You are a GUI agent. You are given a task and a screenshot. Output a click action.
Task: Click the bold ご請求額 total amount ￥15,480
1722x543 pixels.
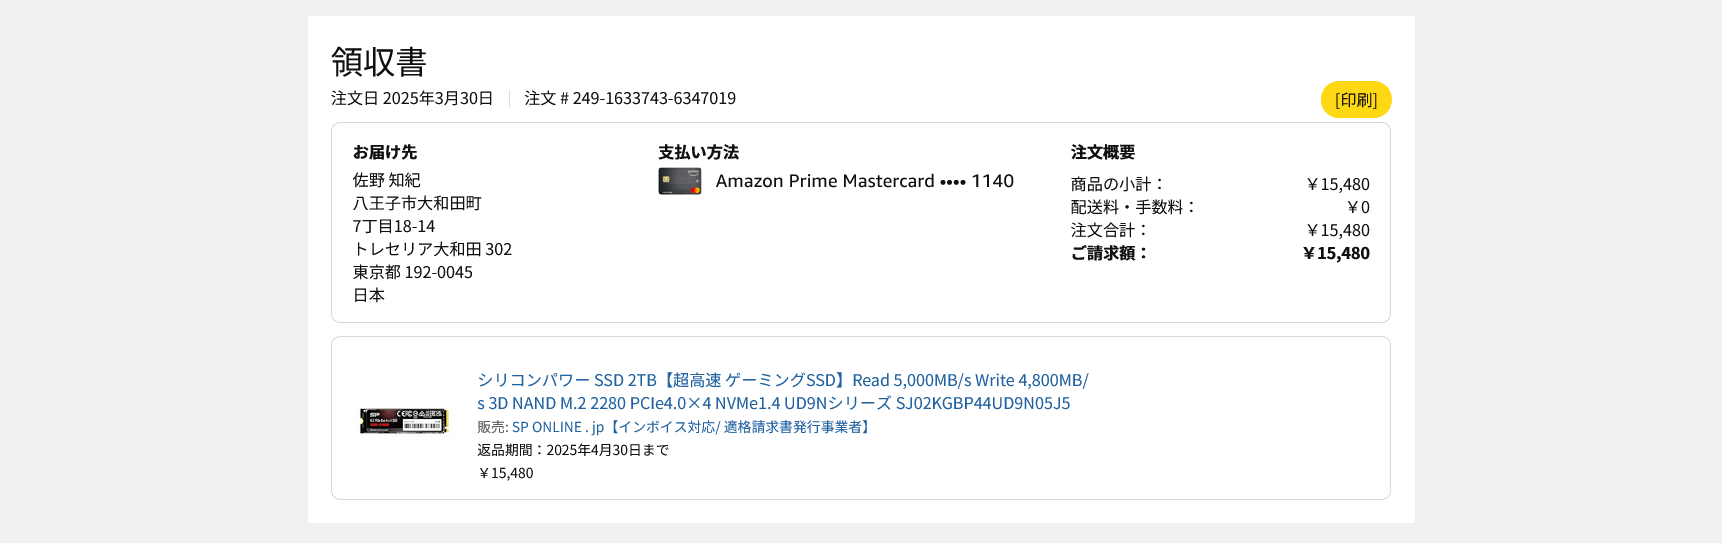(1336, 253)
